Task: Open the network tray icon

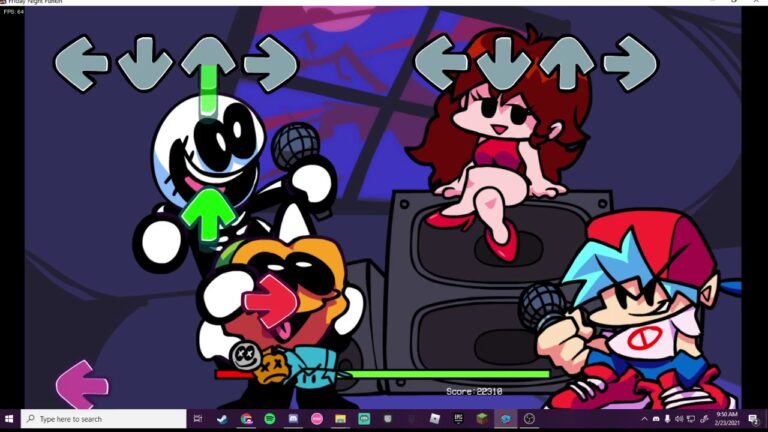Action: coord(691,419)
